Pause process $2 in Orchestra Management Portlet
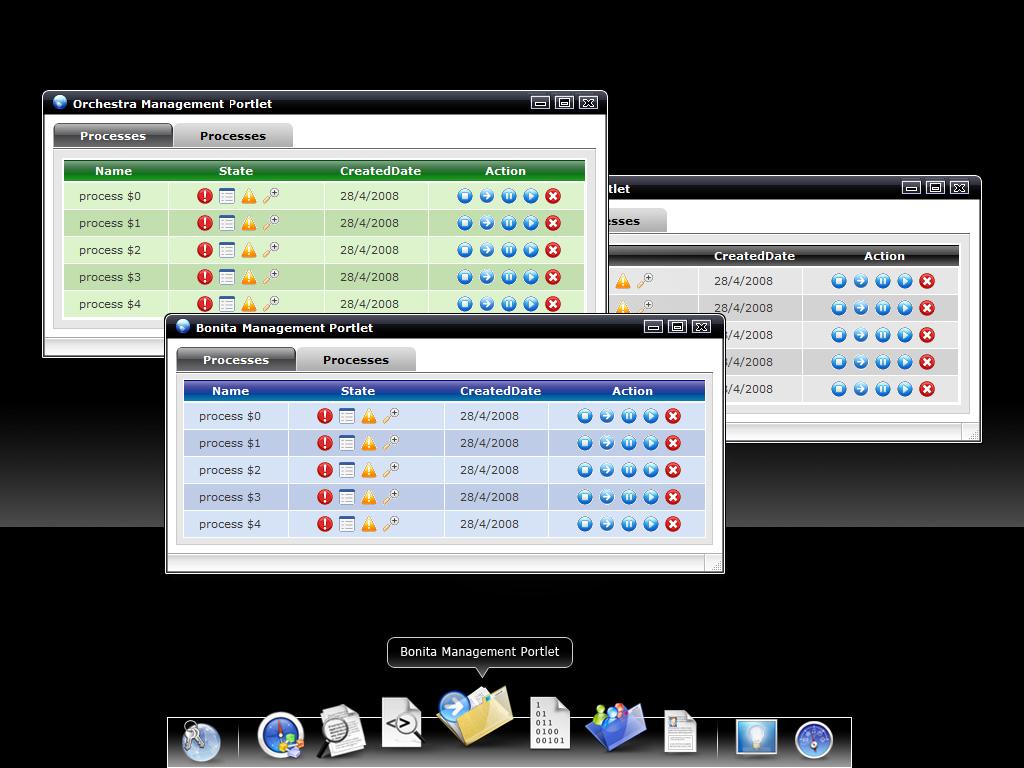Viewport: 1024px width, 768px height. tap(509, 250)
